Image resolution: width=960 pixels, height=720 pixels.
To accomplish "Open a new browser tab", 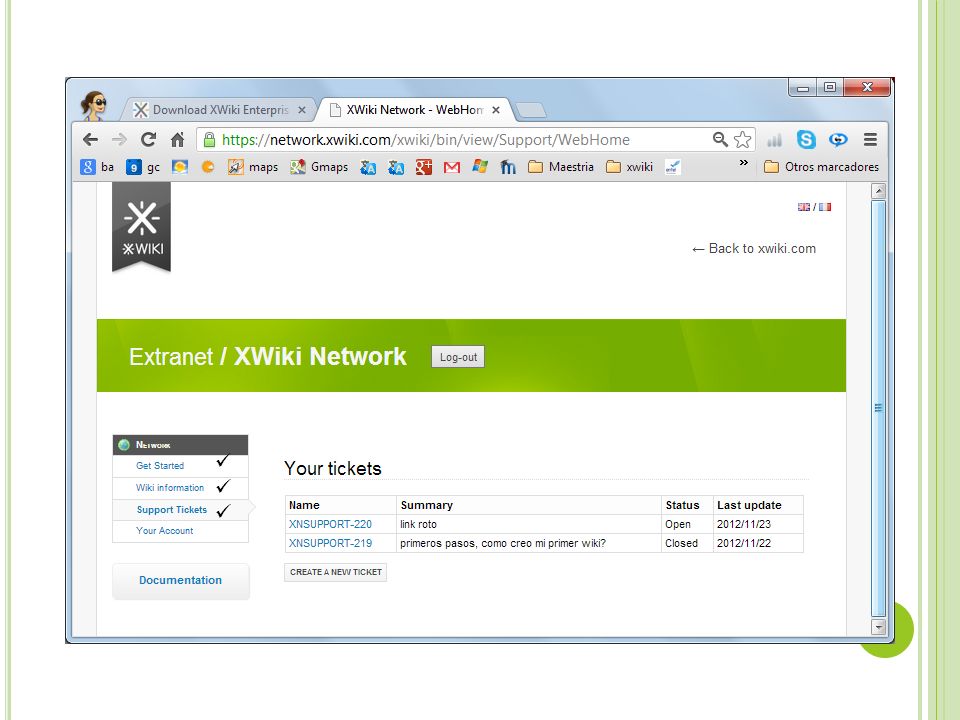I will coord(531,110).
